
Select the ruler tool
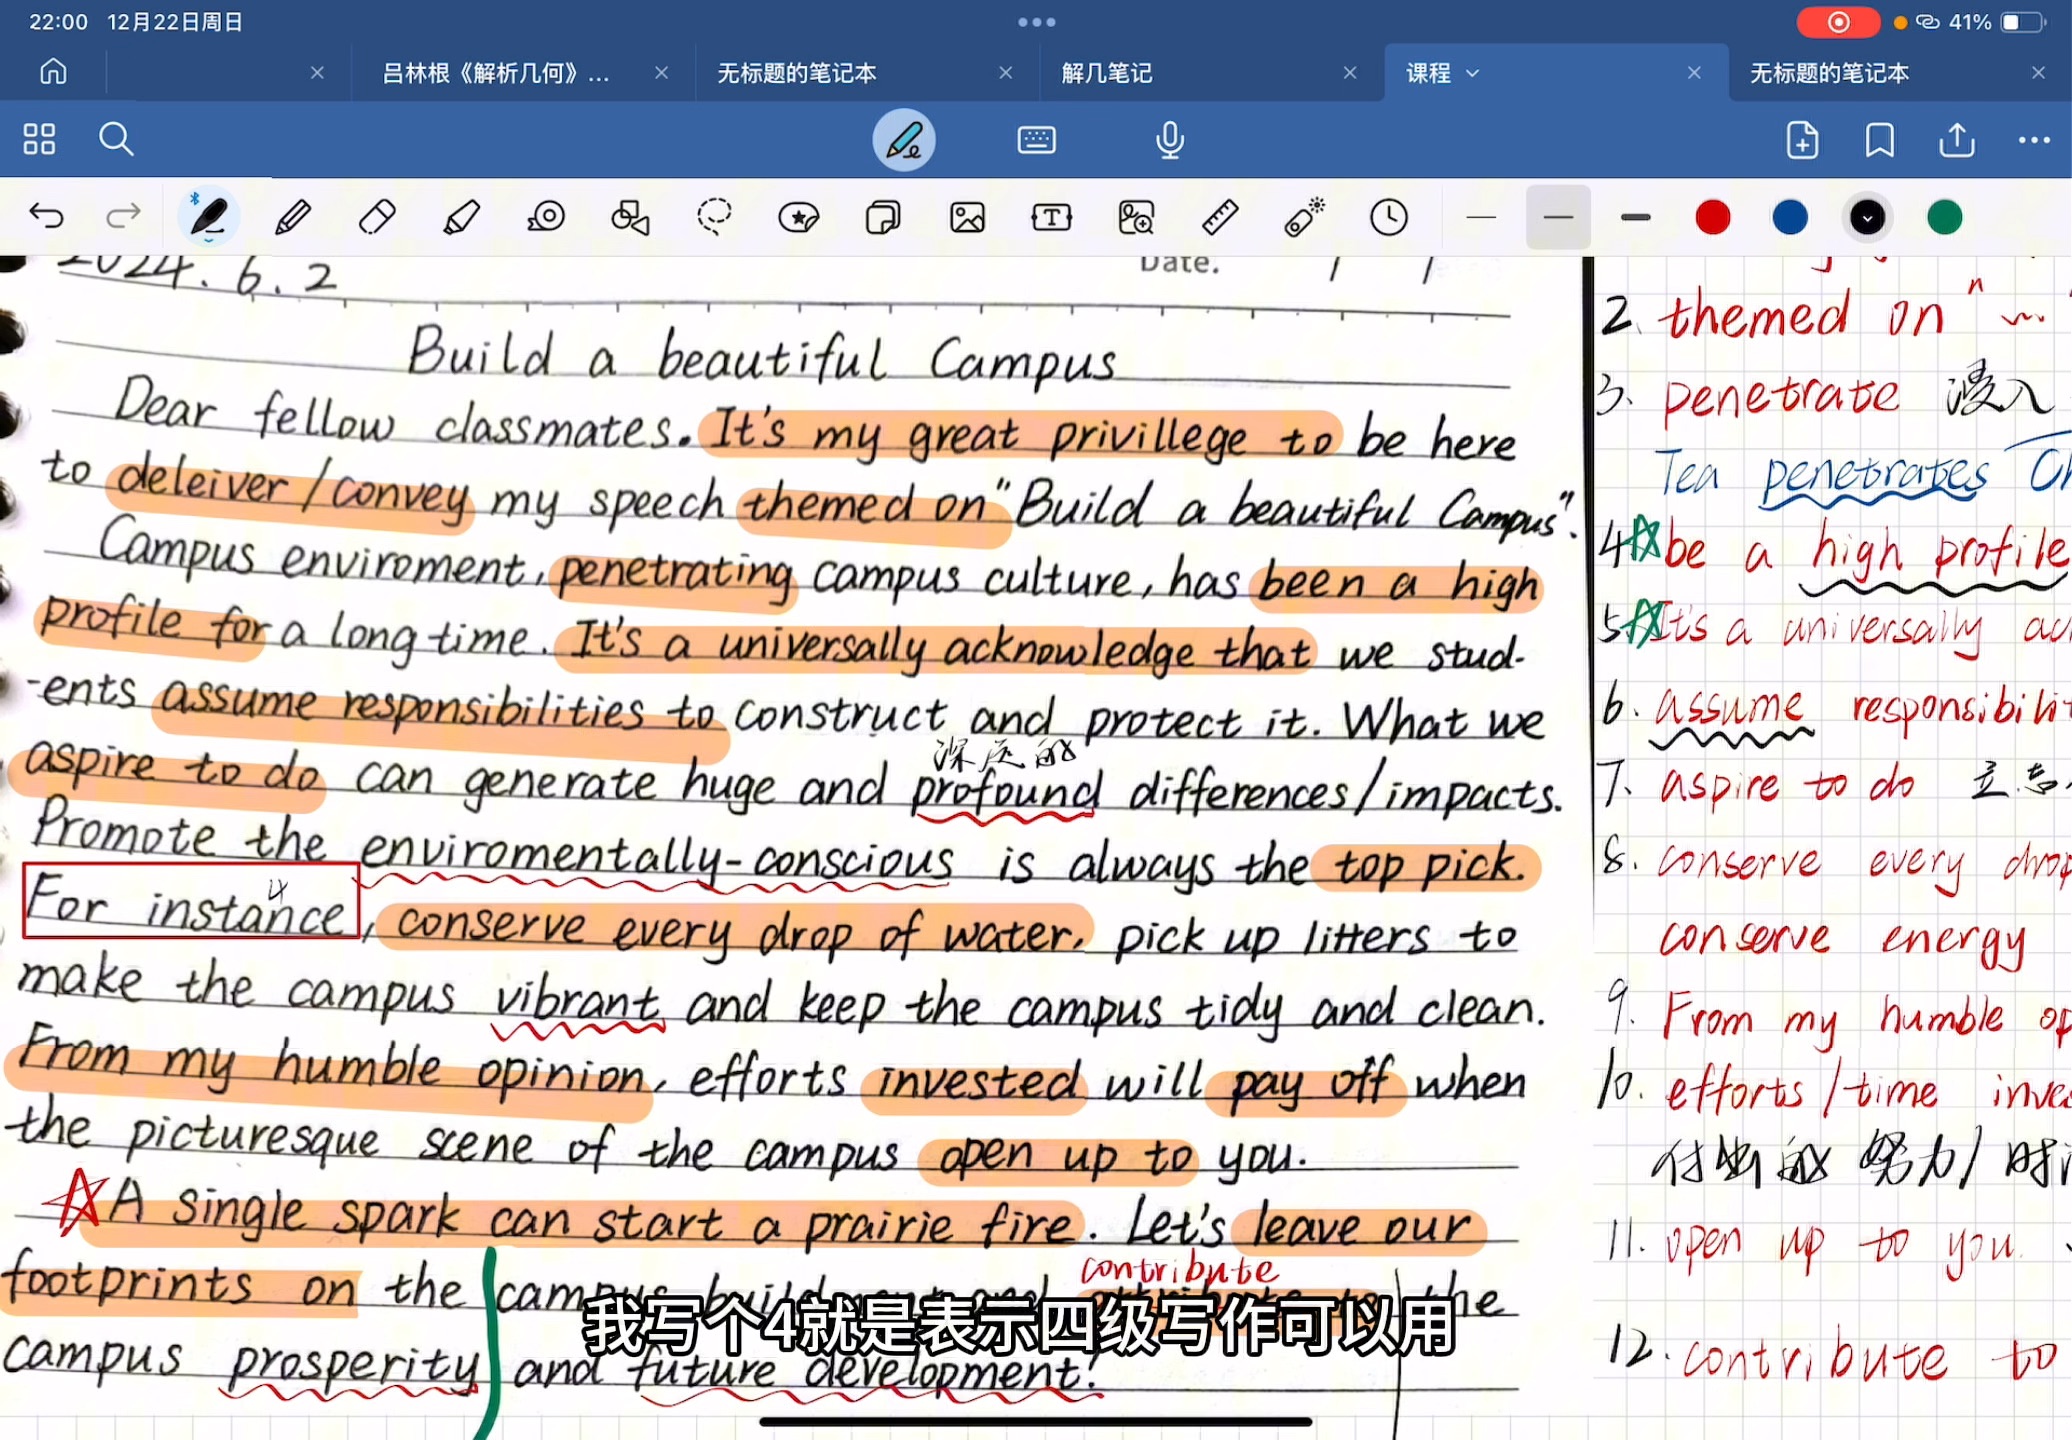(x=1220, y=217)
